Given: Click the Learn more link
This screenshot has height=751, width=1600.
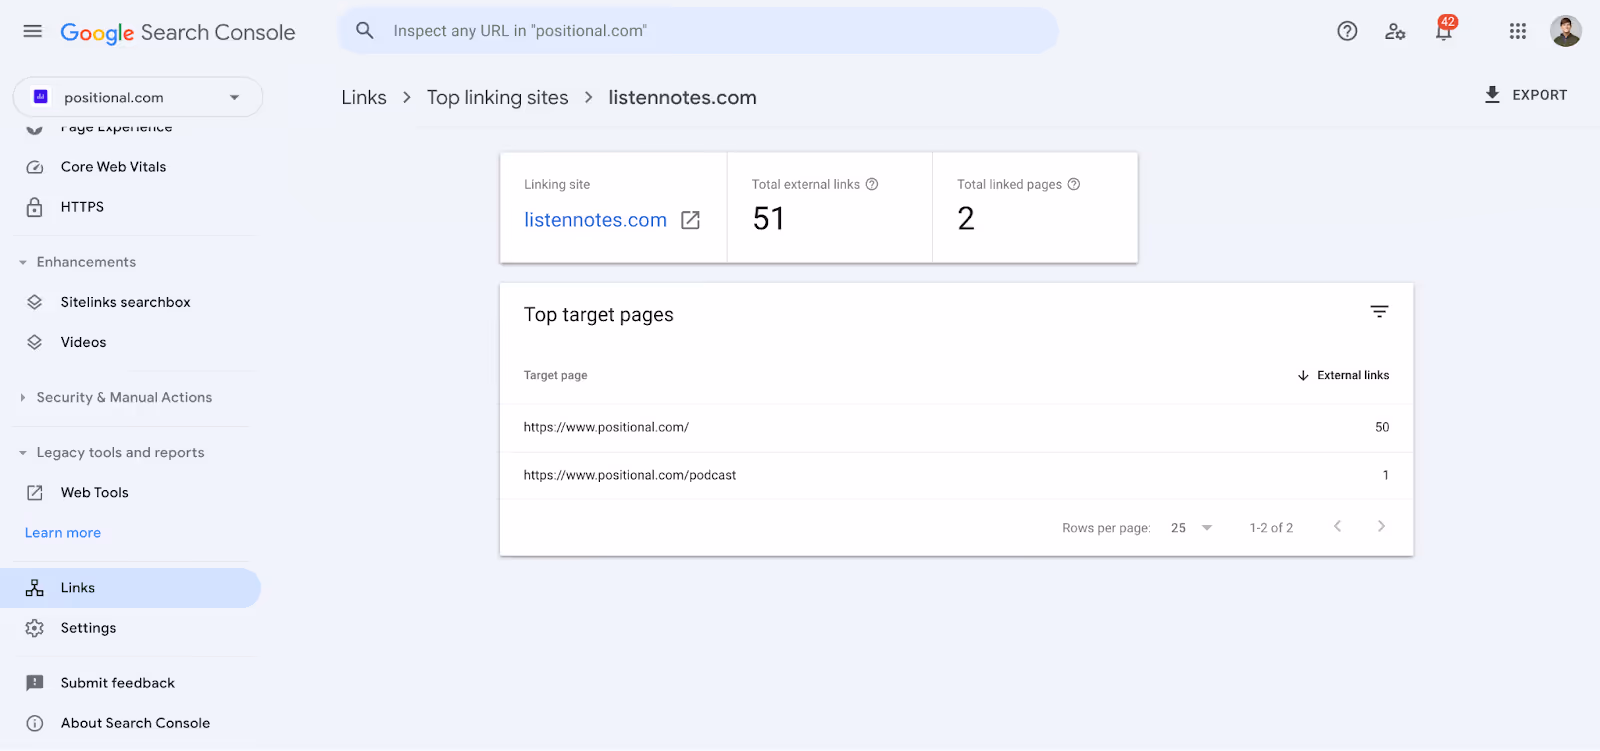Looking at the screenshot, I should (x=63, y=533).
